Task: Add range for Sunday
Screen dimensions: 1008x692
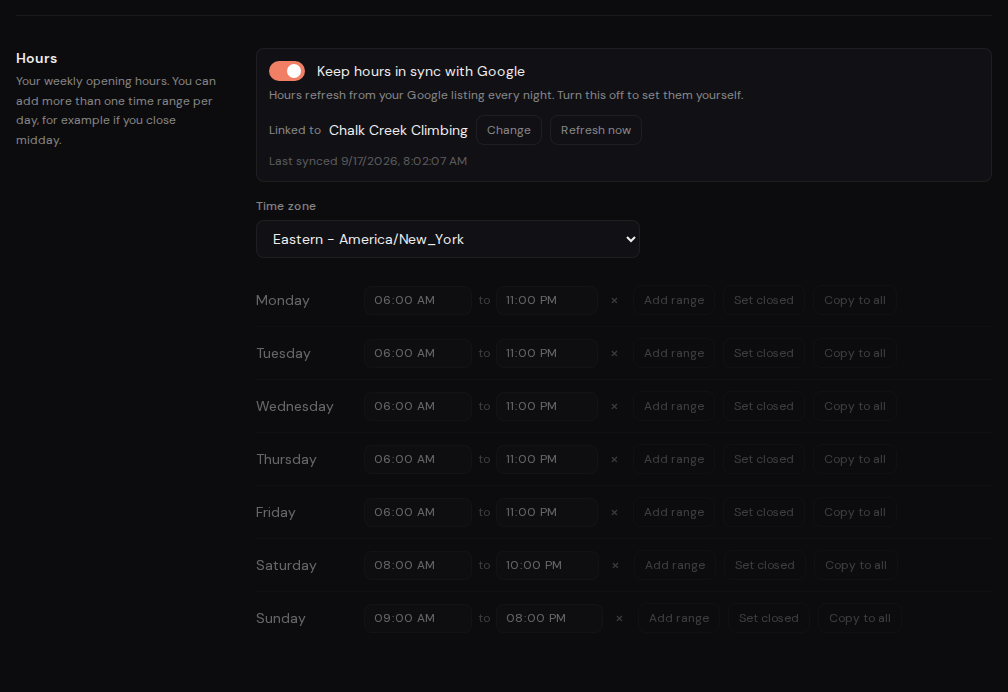Action: pos(679,618)
